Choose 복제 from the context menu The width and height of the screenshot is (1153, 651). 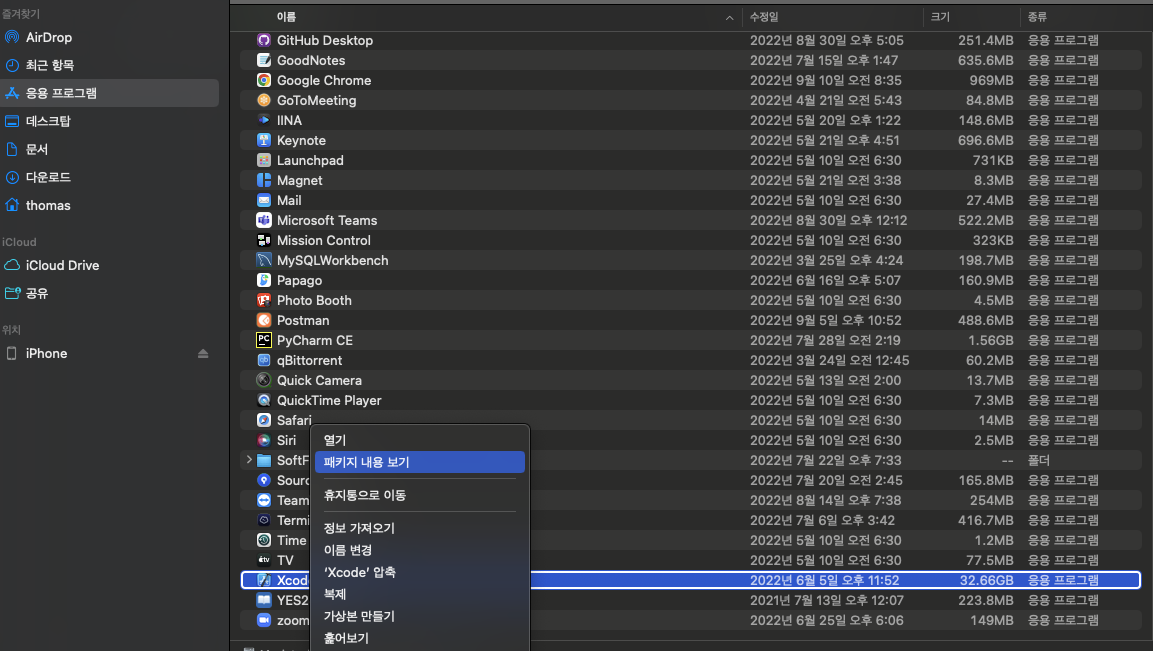click(x=419, y=594)
